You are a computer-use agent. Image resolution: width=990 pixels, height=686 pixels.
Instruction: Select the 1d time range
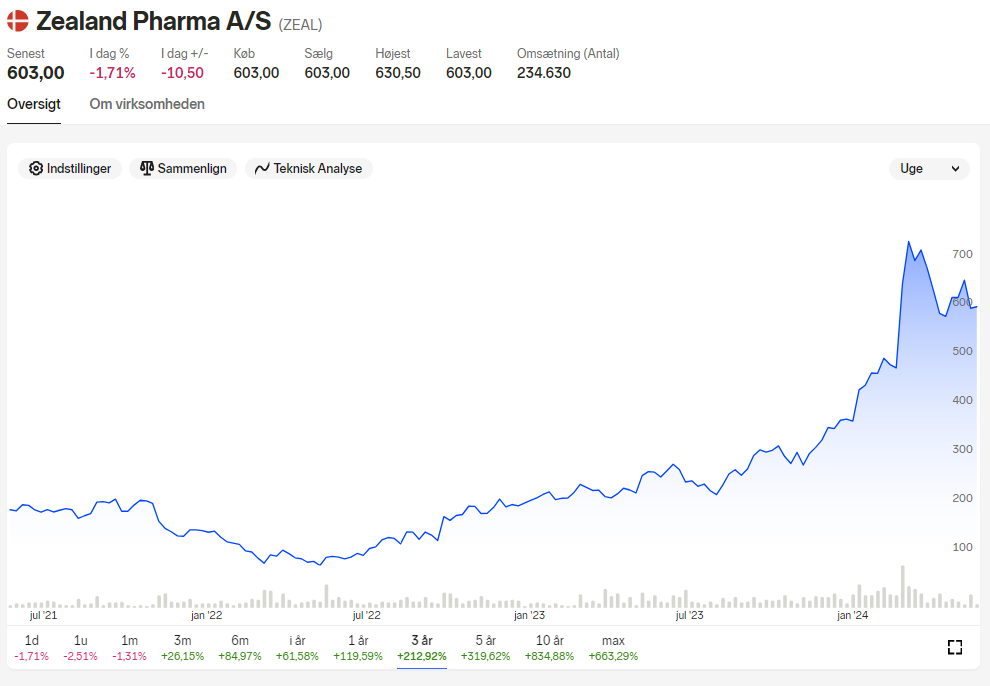coord(32,648)
